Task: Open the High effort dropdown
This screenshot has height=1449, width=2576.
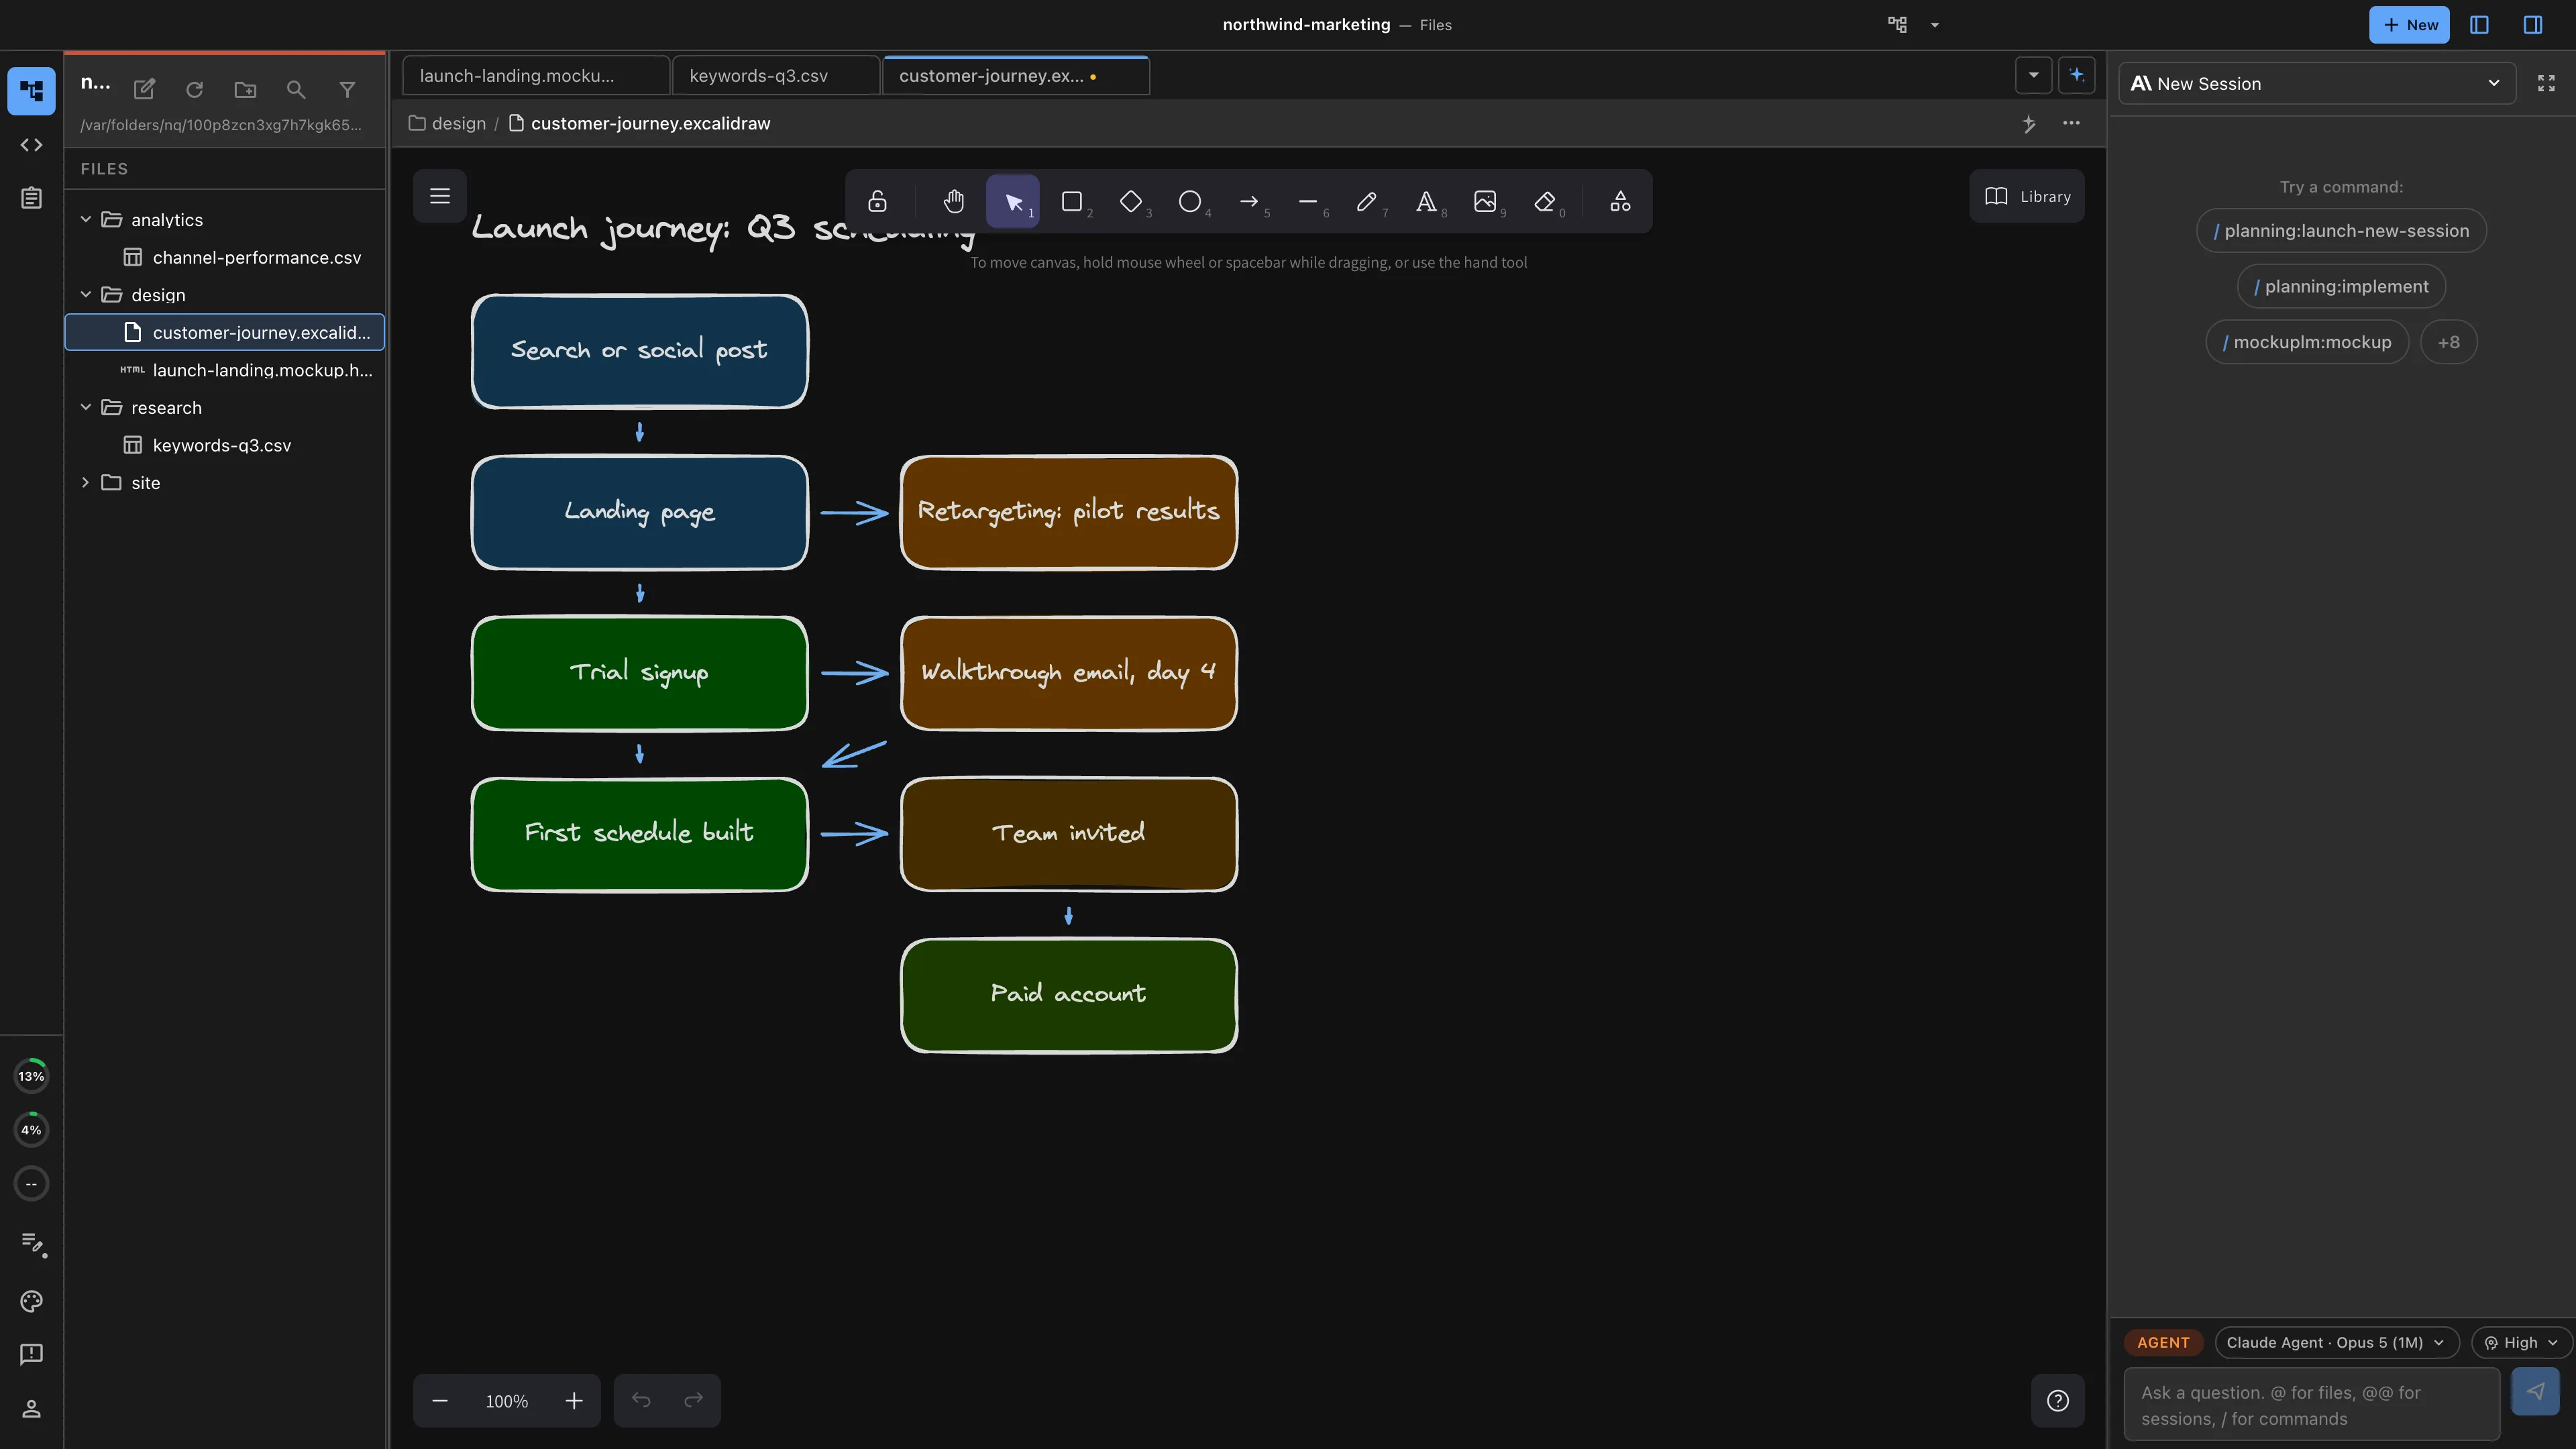Action: 2521,1343
